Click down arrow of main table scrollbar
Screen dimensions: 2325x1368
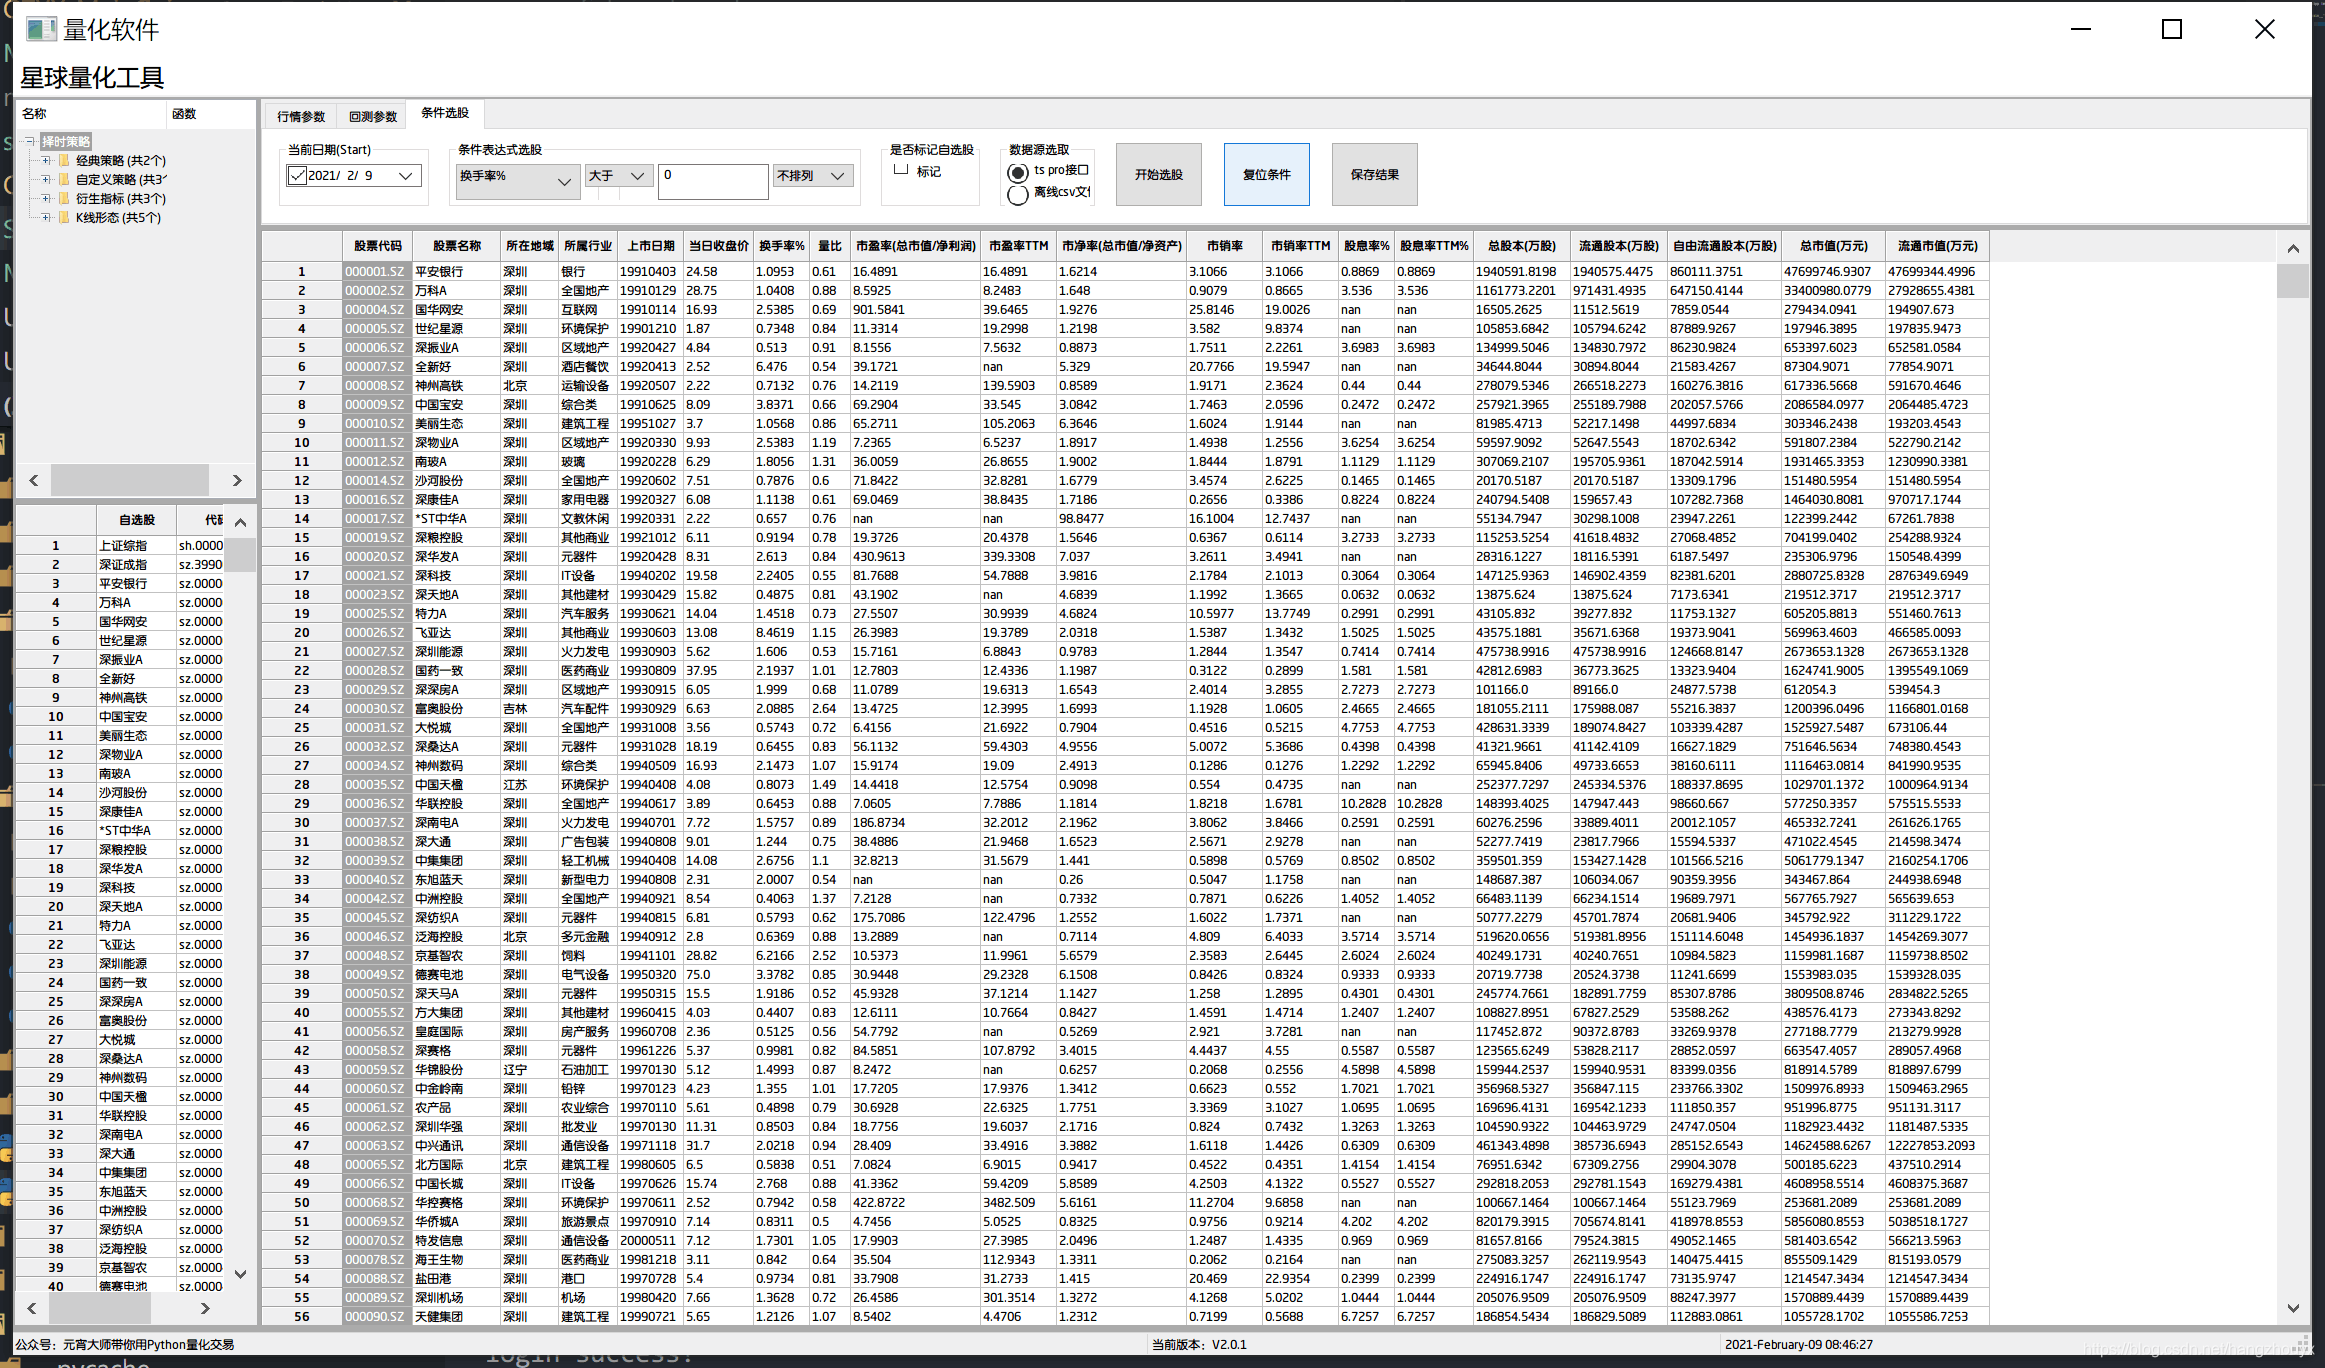(2293, 1308)
